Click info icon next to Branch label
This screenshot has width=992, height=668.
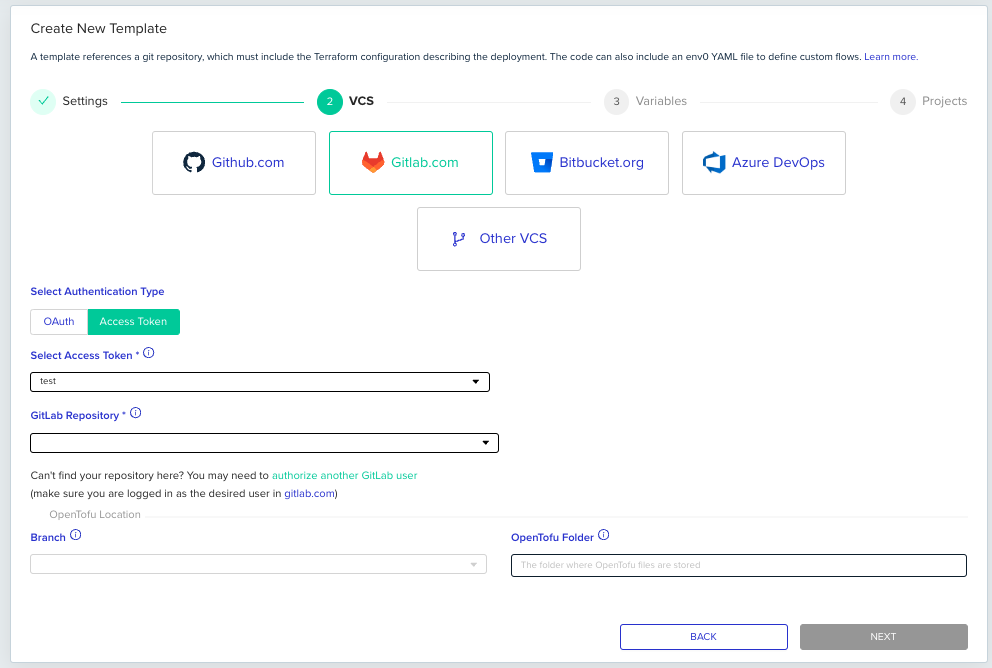coord(75,535)
